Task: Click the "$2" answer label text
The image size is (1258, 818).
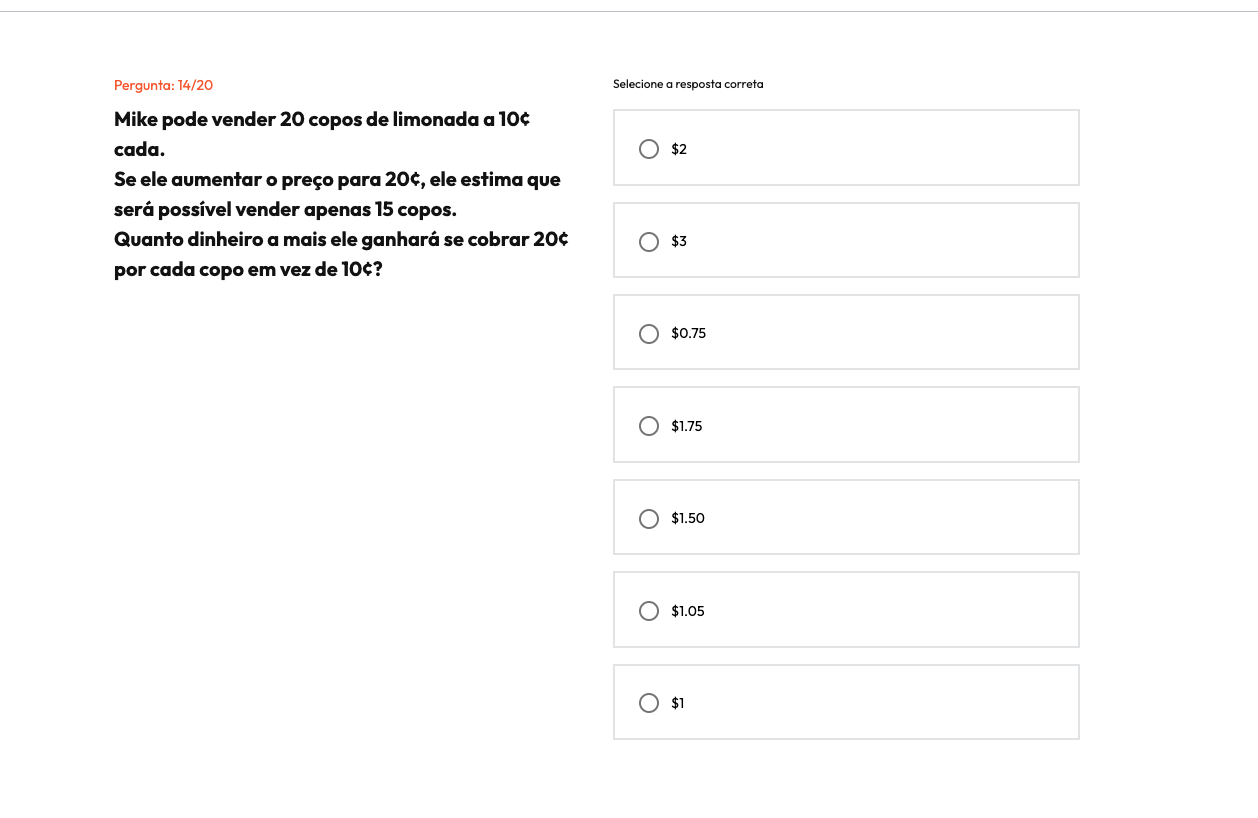Action: click(x=679, y=149)
